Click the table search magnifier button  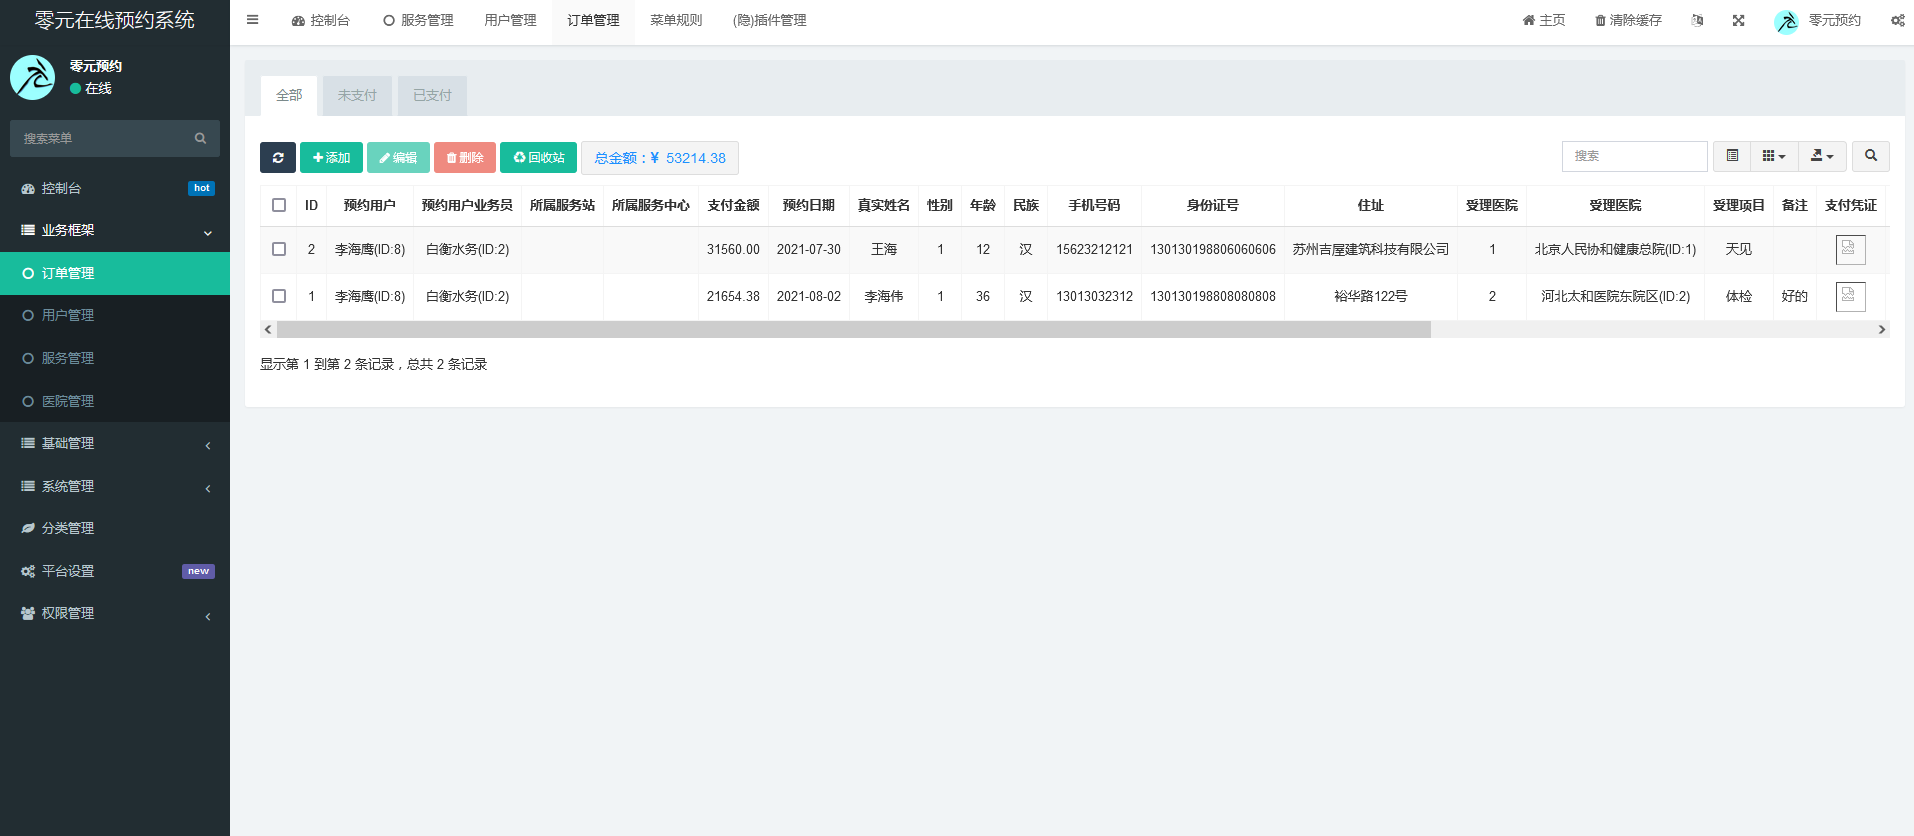point(1870,156)
